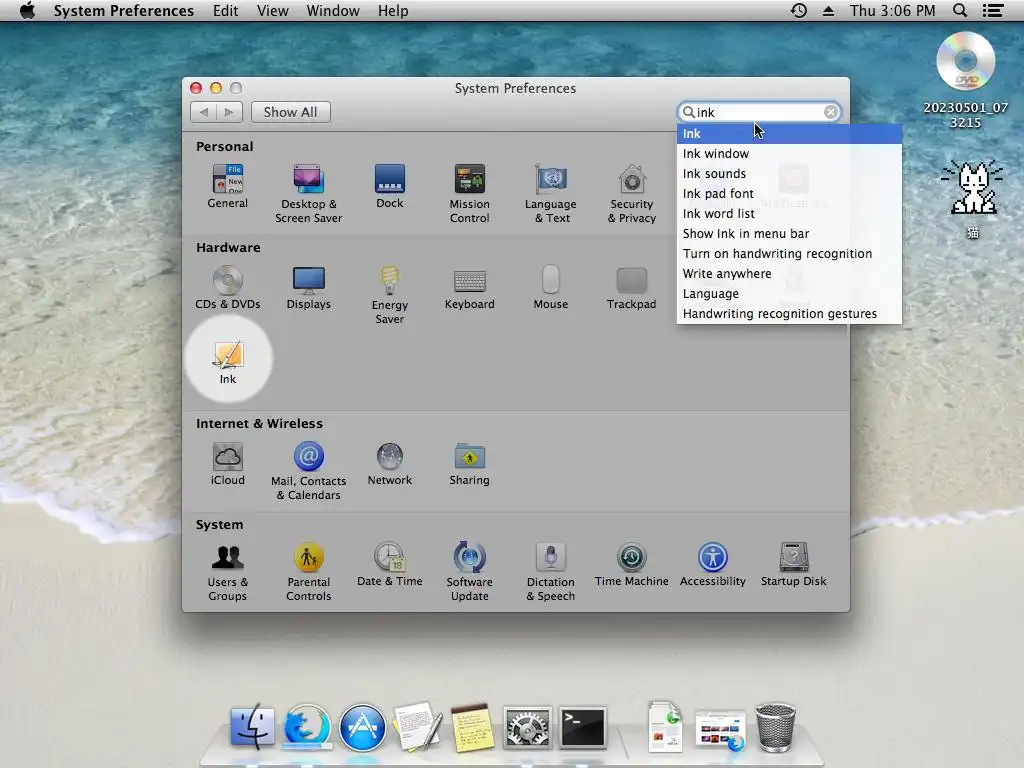Screen dimensions: 1024x768
Task: Open Date & Time preferences
Action: 389,564
